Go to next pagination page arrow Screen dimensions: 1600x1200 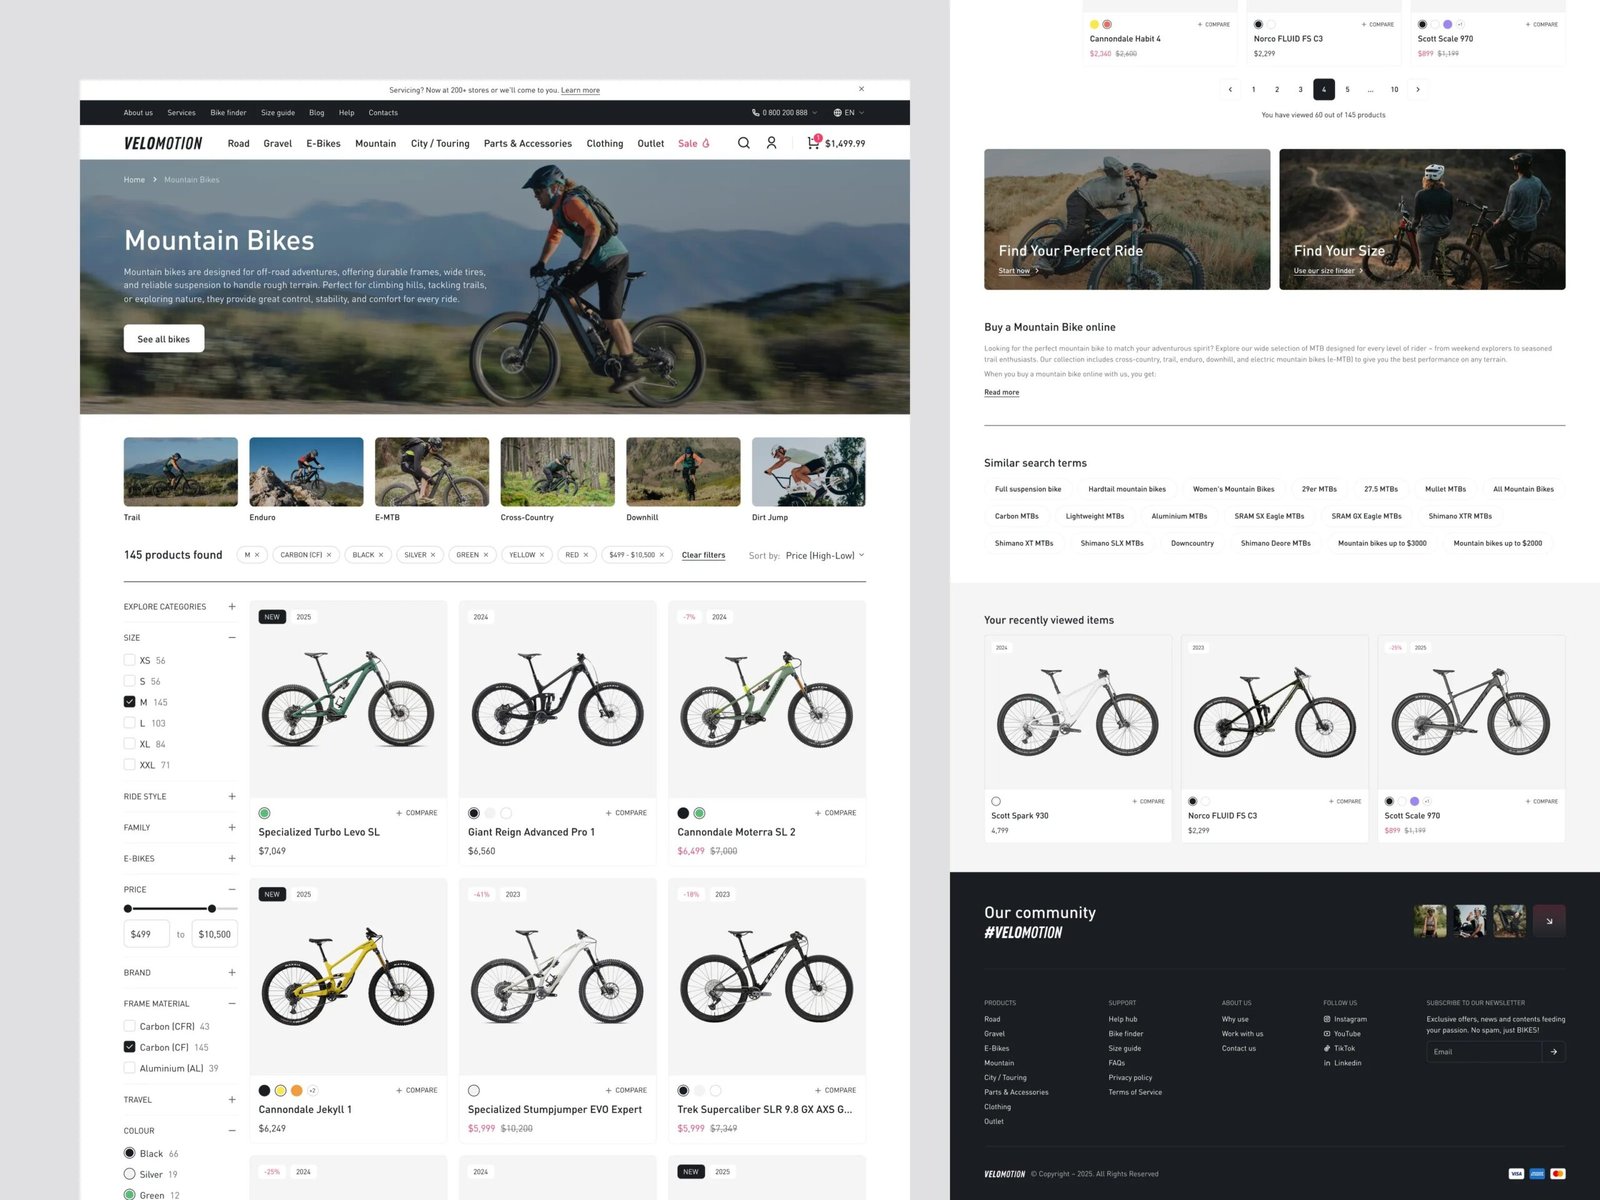[1417, 89]
